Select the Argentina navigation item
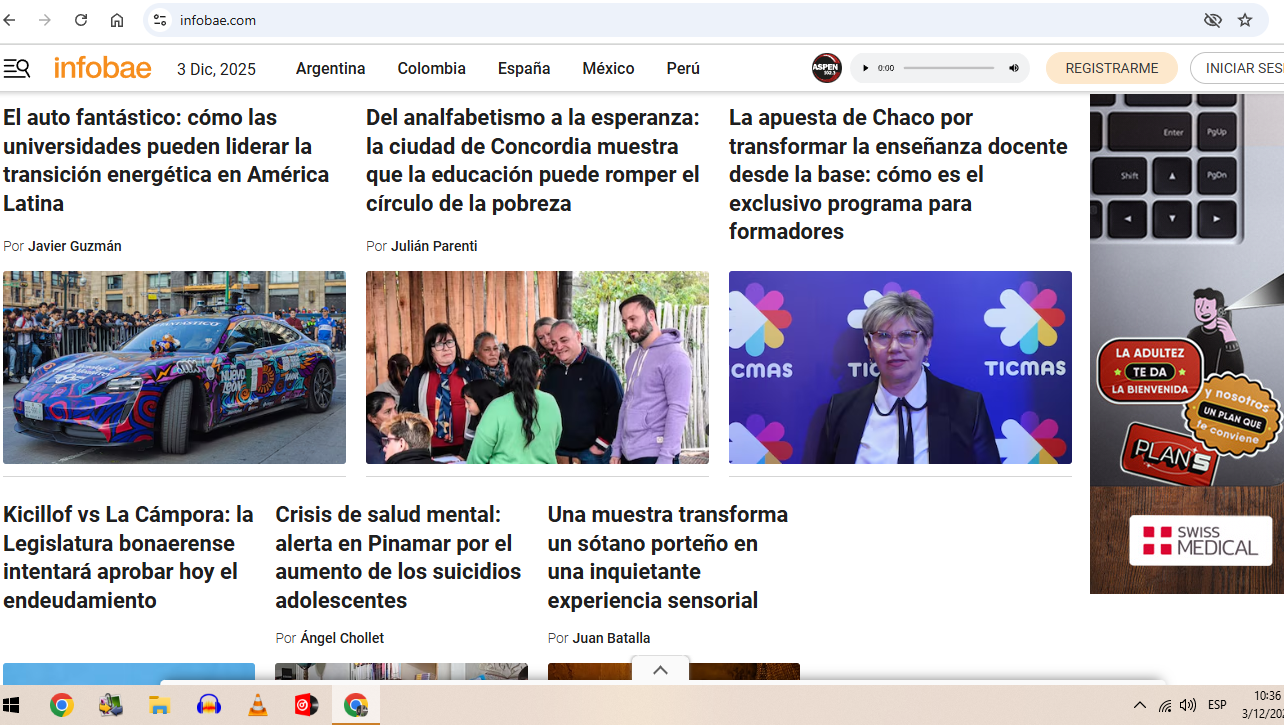The width and height of the screenshot is (1284, 725). pos(330,68)
